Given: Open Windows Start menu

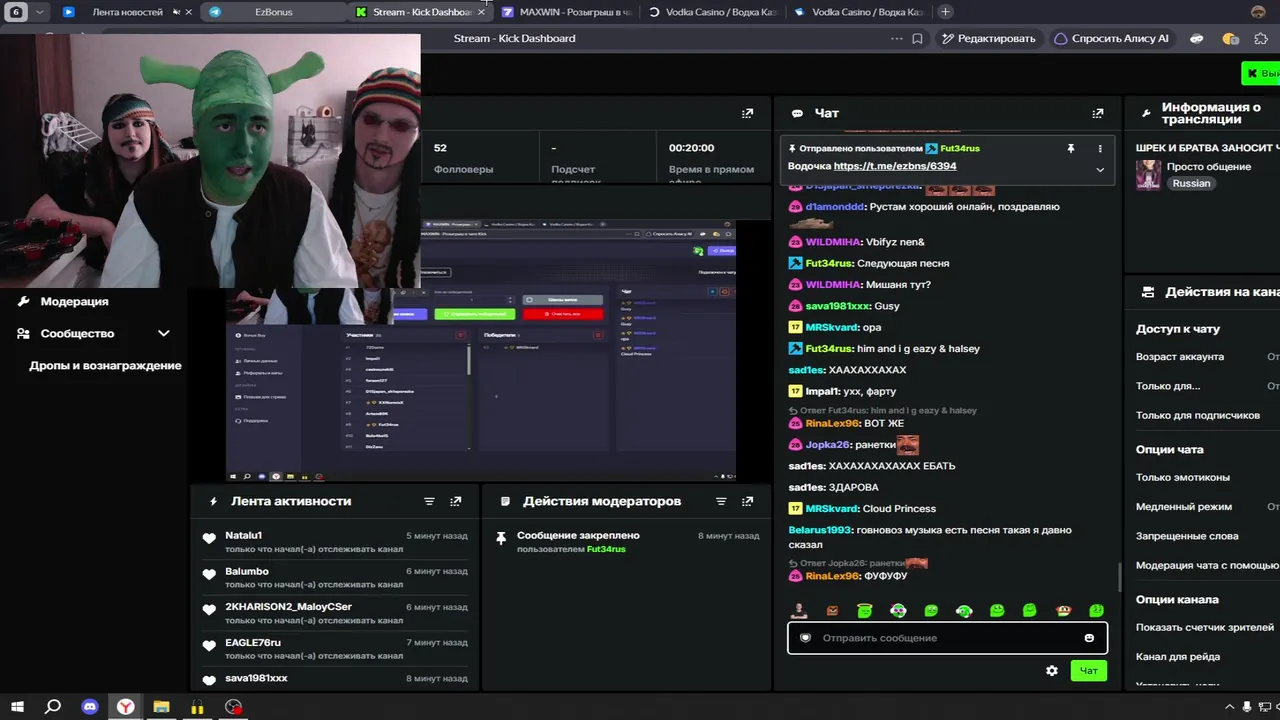Looking at the screenshot, I should 17,707.
